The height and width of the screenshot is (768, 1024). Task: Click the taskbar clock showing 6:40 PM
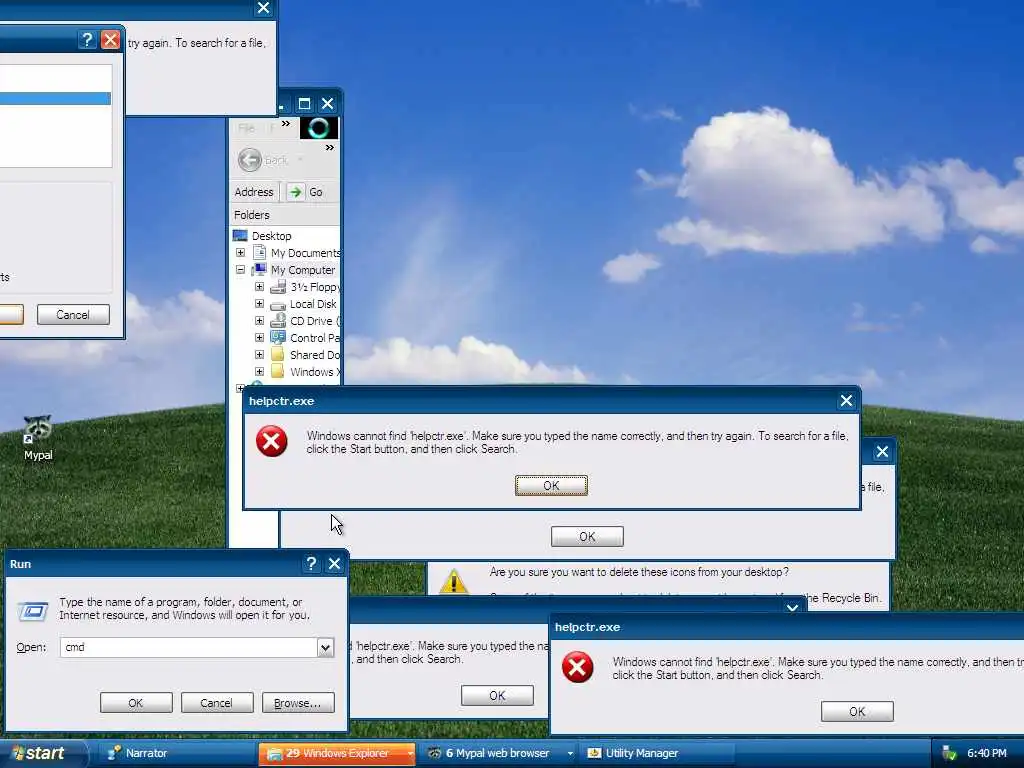click(x=987, y=754)
